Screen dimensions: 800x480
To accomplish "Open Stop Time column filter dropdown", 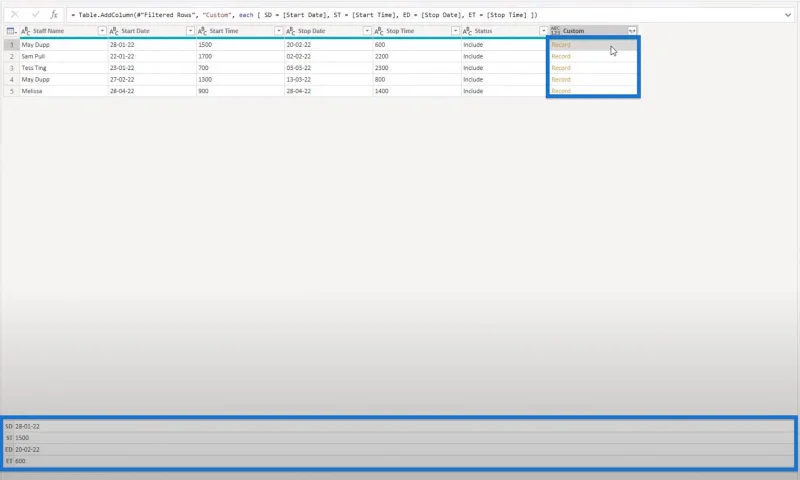I will (x=455, y=31).
